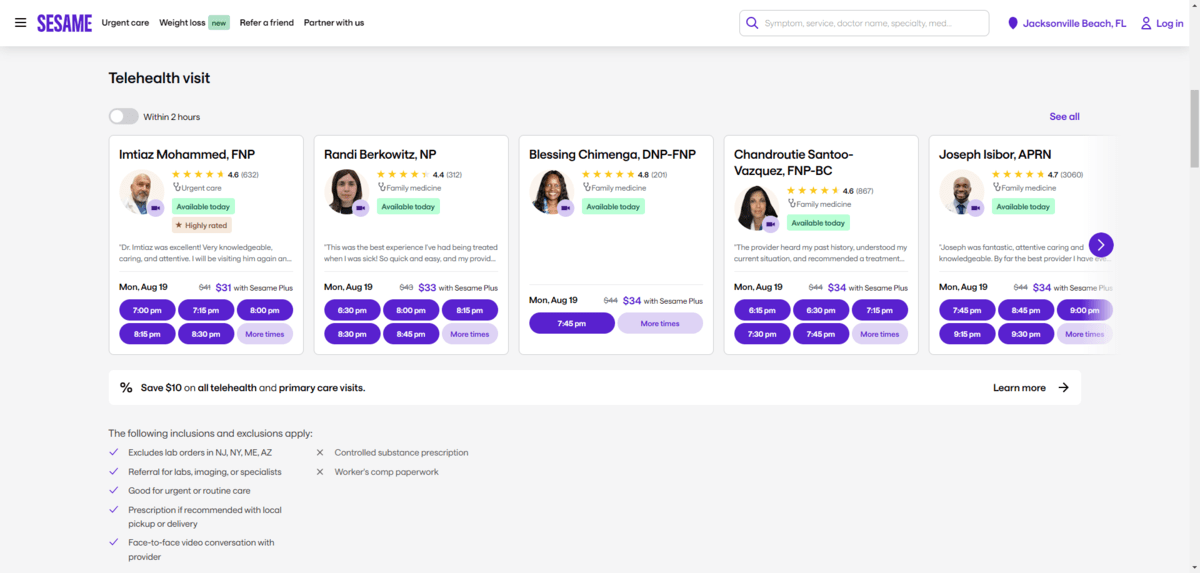Open the hamburger navigation menu

coord(20,23)
